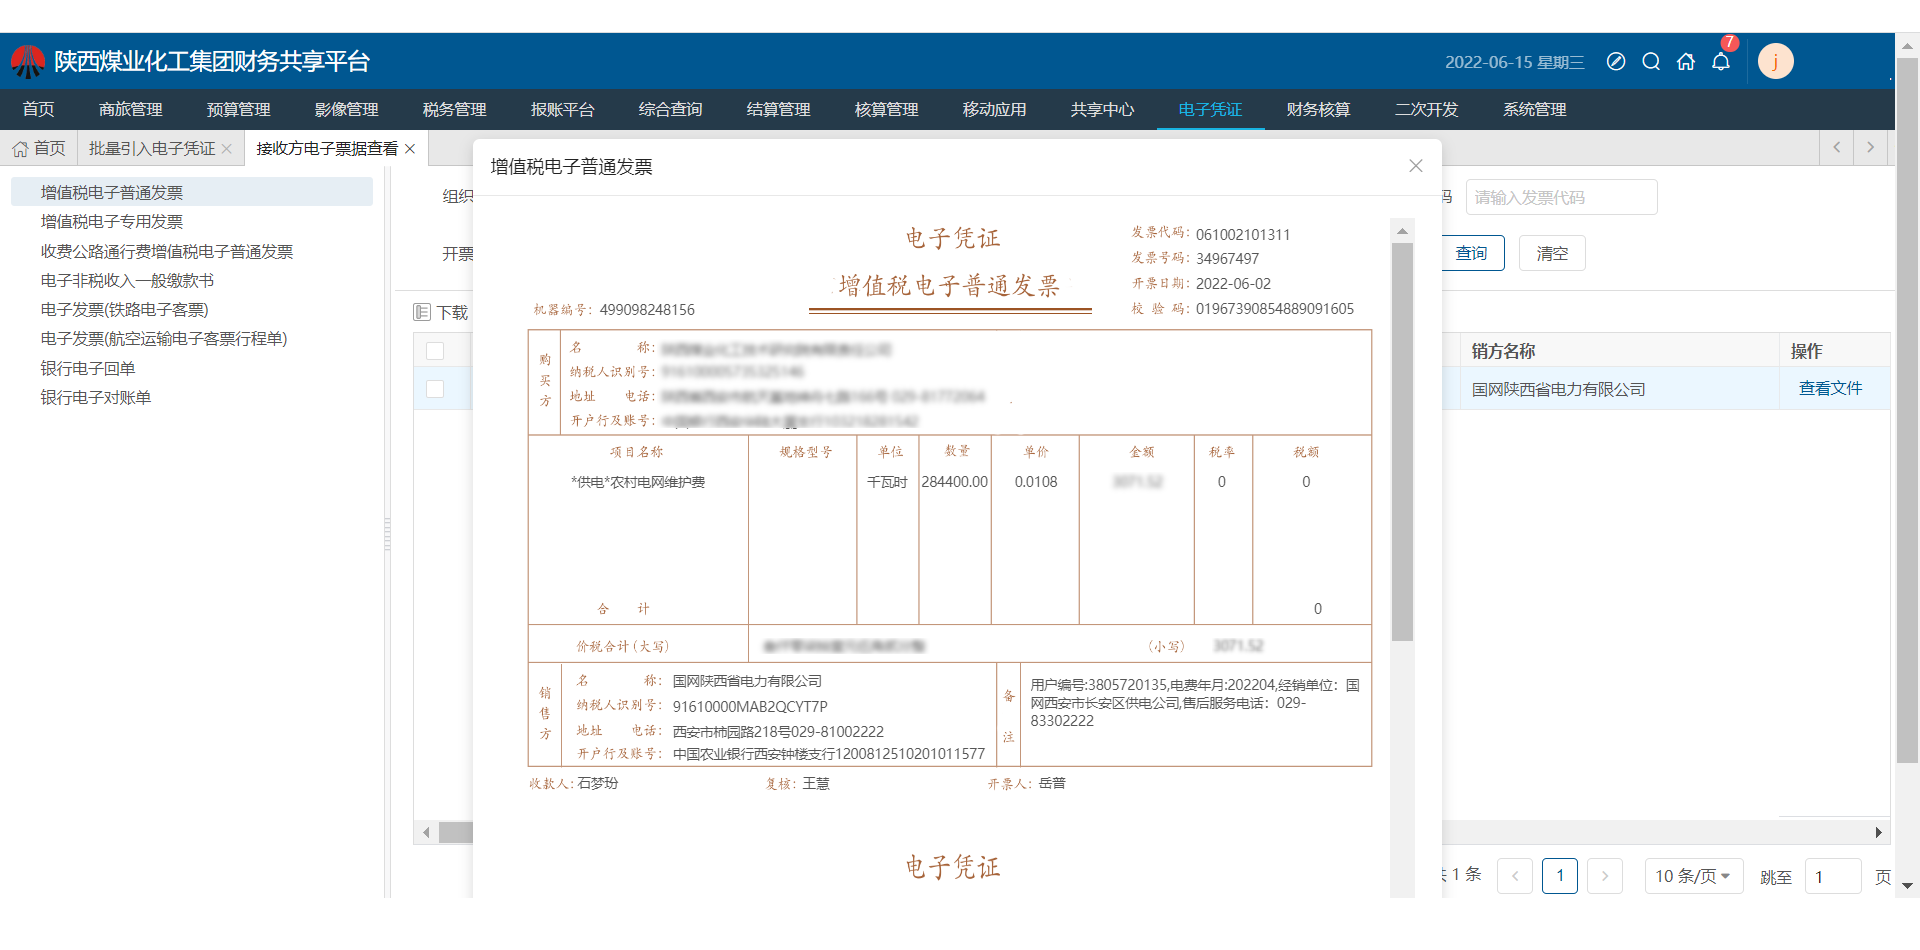Click the compass icon in header
This screenshot has height=950, width=1920.
click(x=1615, y=62)
